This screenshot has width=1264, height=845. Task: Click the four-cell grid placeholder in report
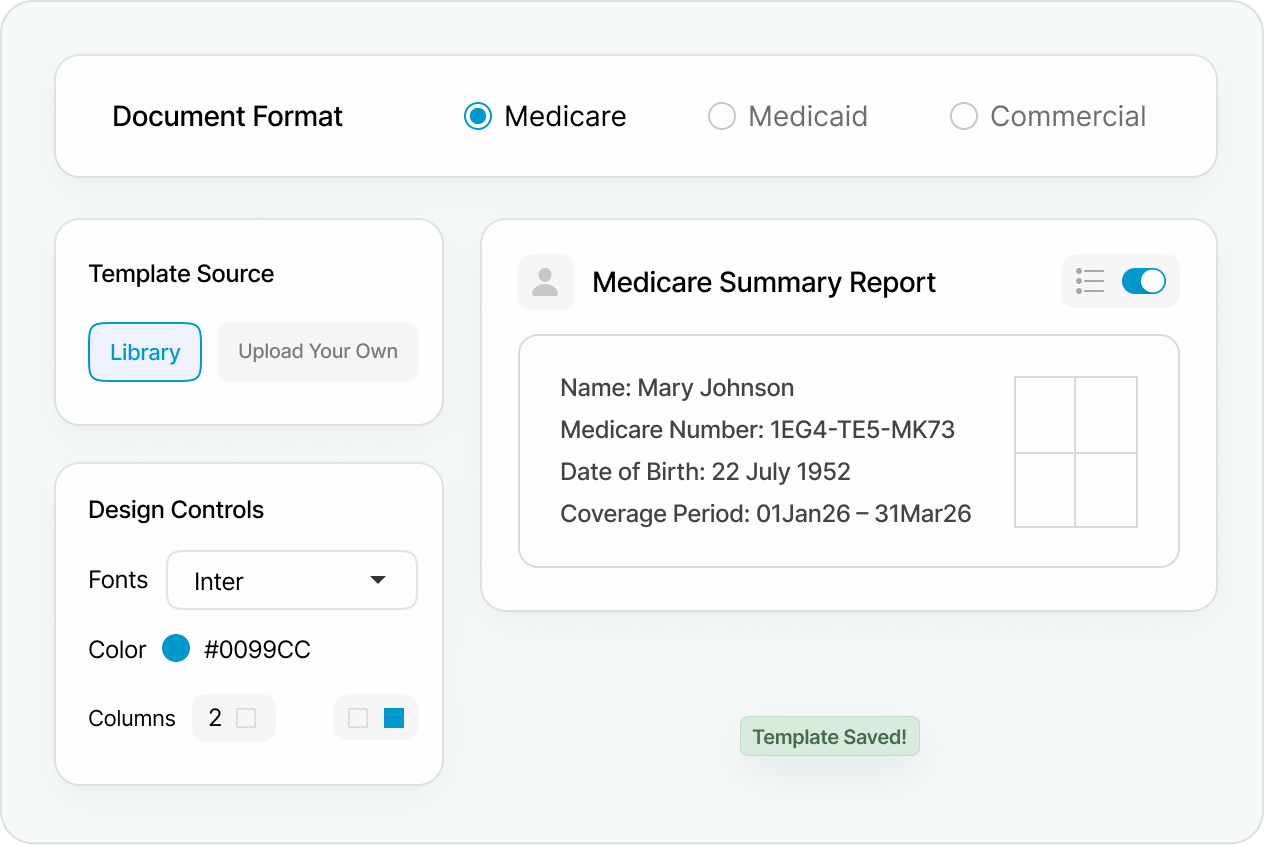pos(1075,452)
